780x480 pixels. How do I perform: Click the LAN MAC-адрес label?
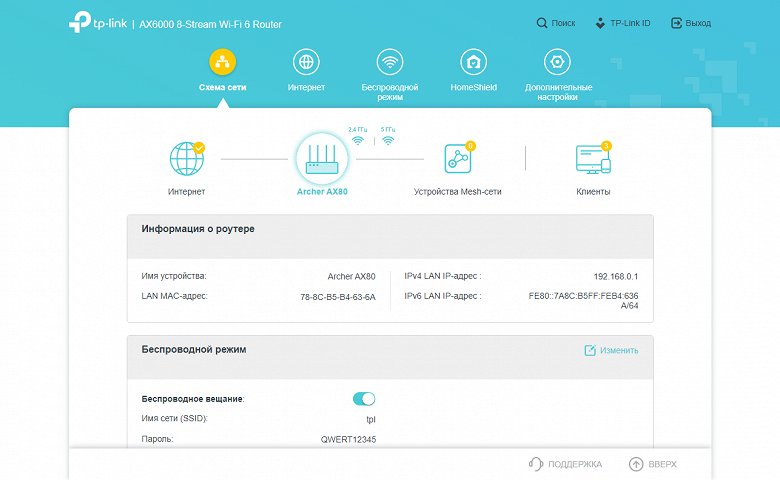tap(175, 296)
